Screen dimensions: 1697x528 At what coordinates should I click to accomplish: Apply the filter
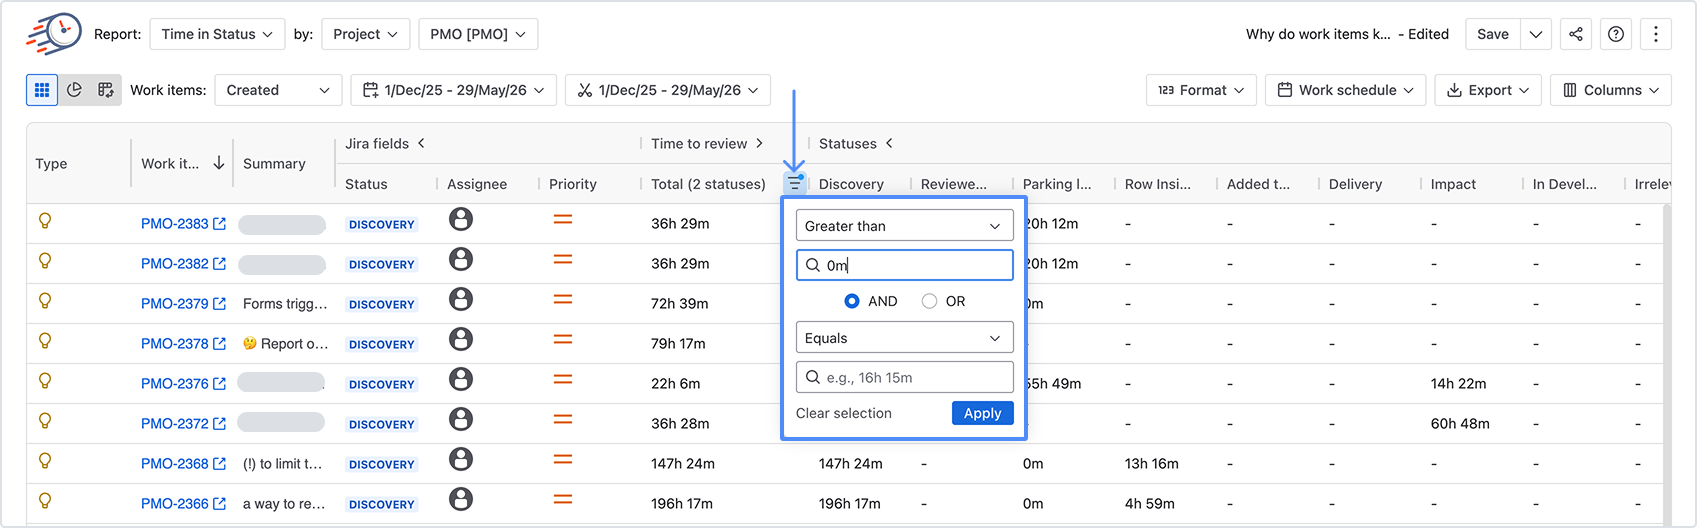983,413
